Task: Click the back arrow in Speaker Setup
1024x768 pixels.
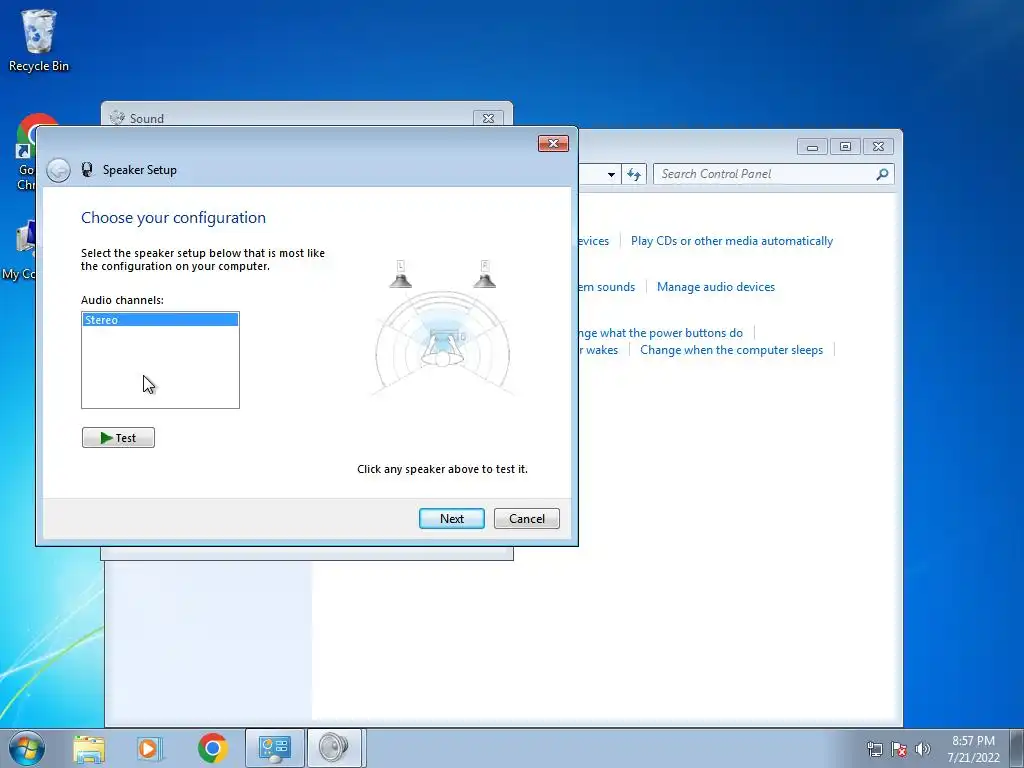Action: 58,170
